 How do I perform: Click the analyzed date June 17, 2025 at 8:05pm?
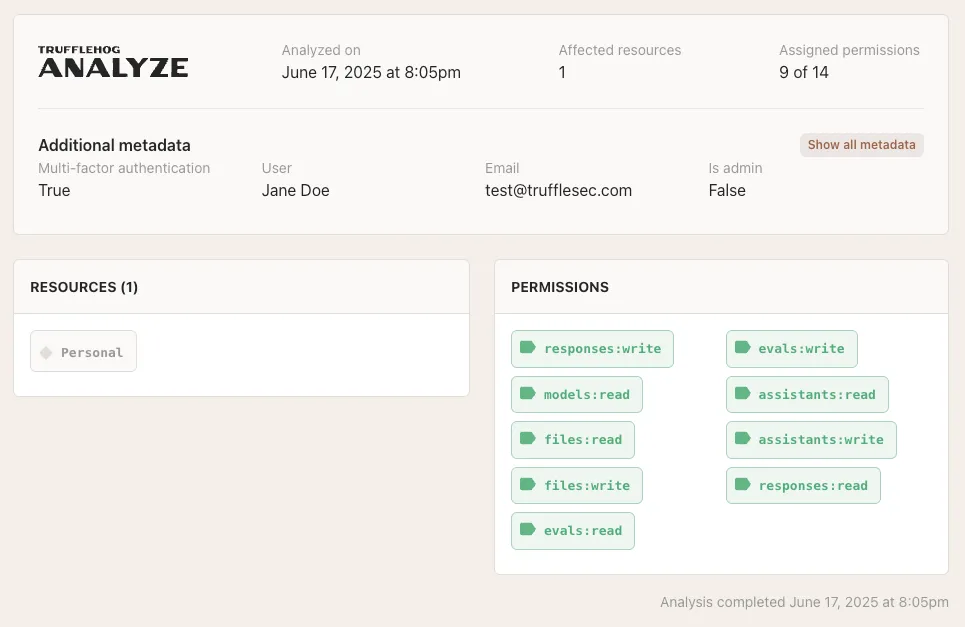pyautogui.click(x=371, y=73)
